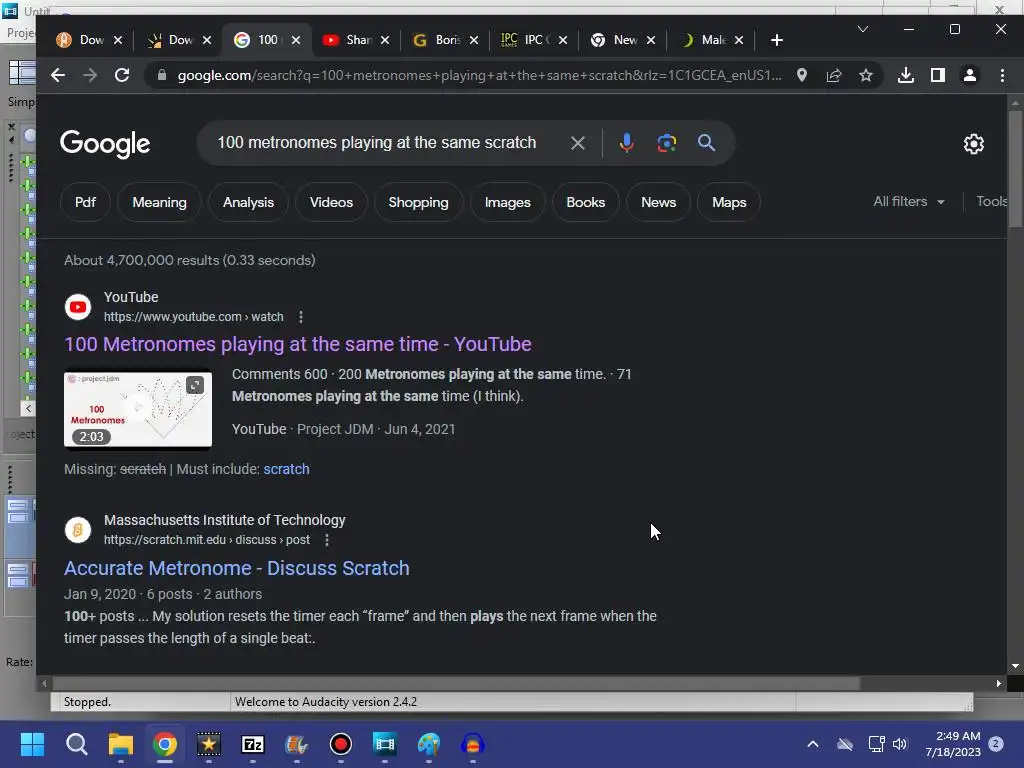Filter results by Videos

[x=331, y=202]
